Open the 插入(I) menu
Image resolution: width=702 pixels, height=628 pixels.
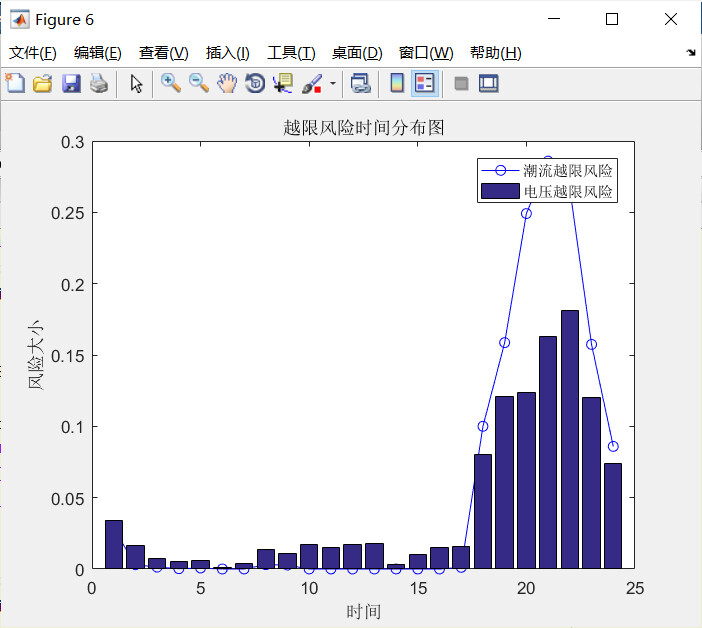[x=227, y=53]
